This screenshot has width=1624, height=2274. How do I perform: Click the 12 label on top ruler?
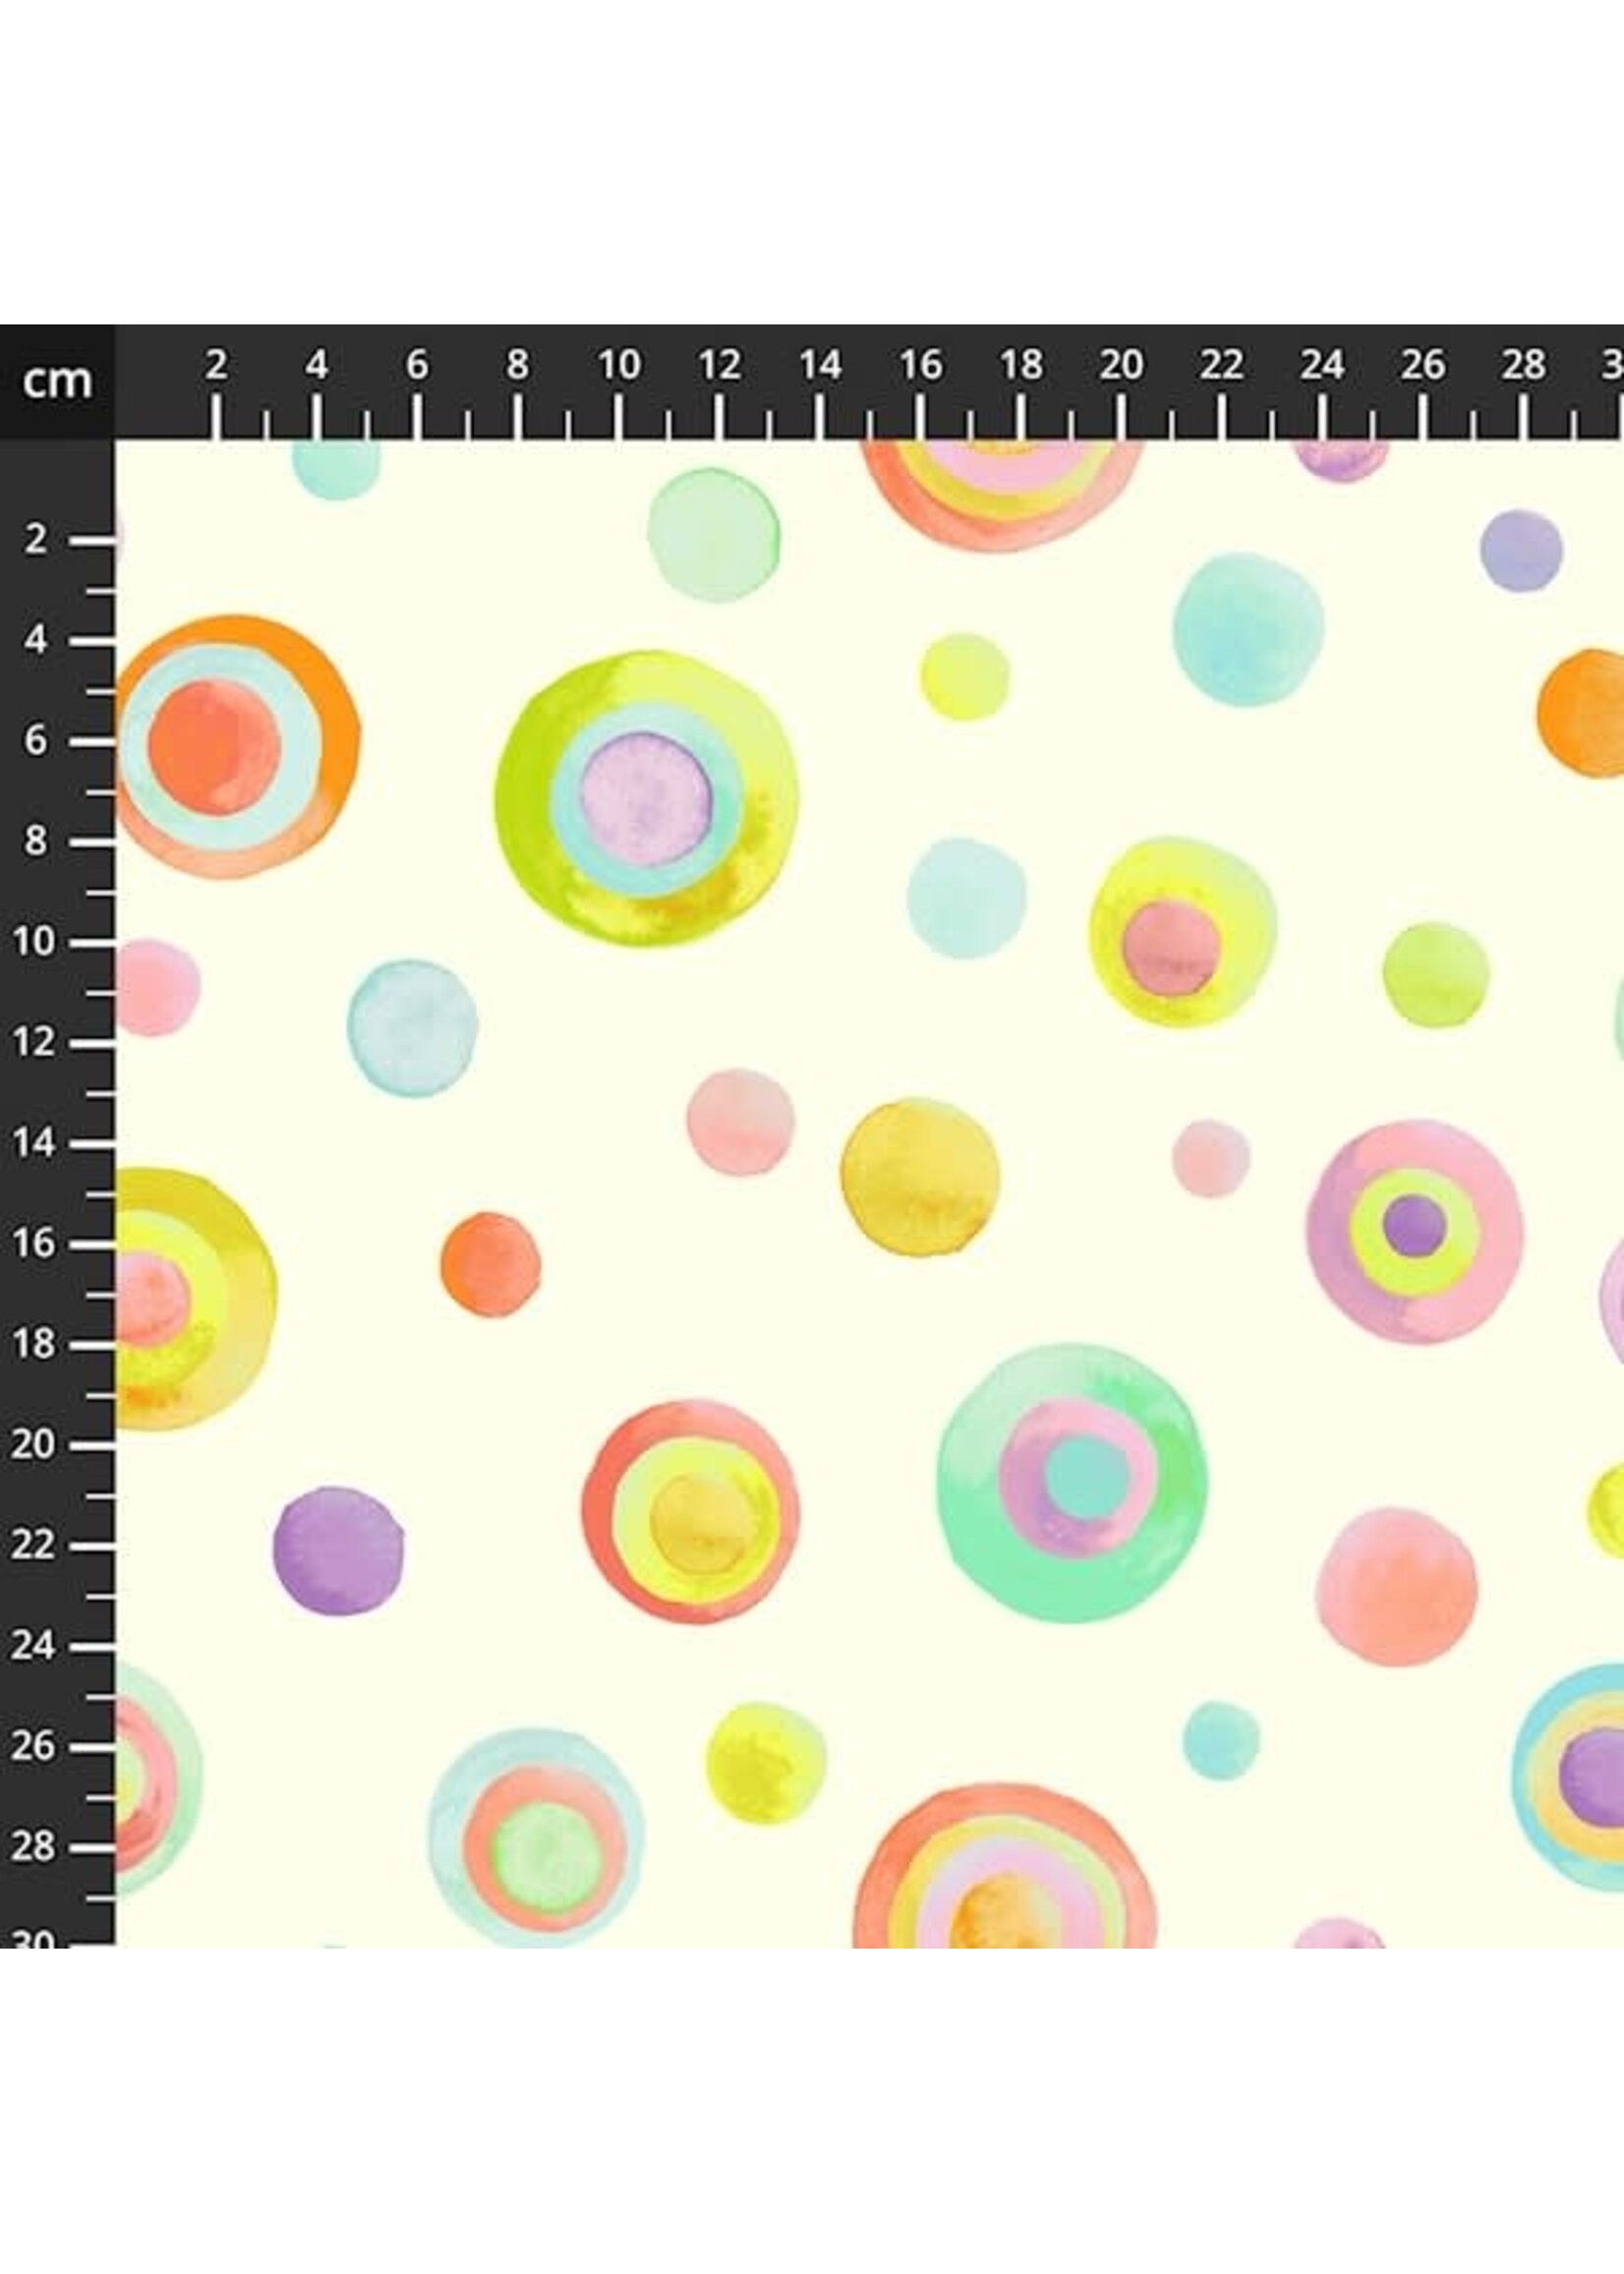pos(719,365)
